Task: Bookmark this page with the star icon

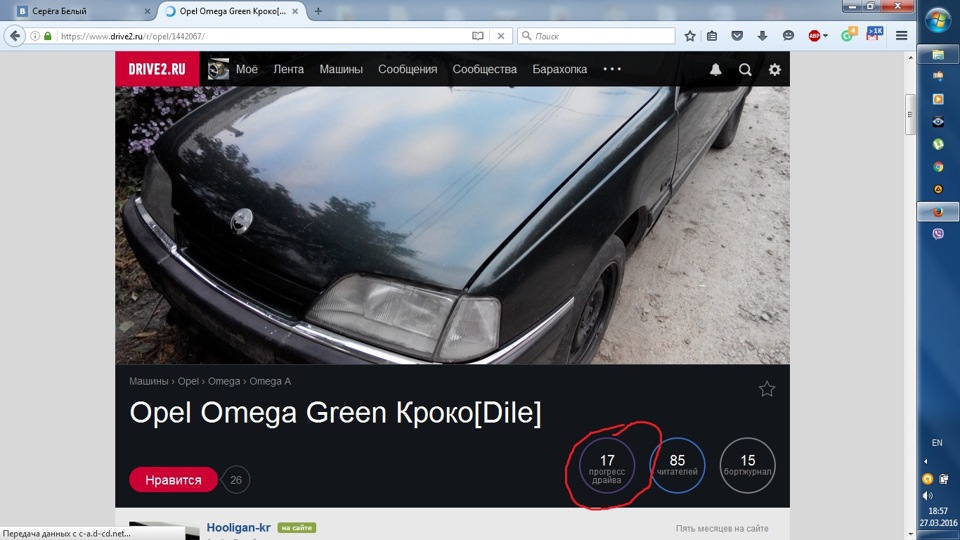Action: 690,36
